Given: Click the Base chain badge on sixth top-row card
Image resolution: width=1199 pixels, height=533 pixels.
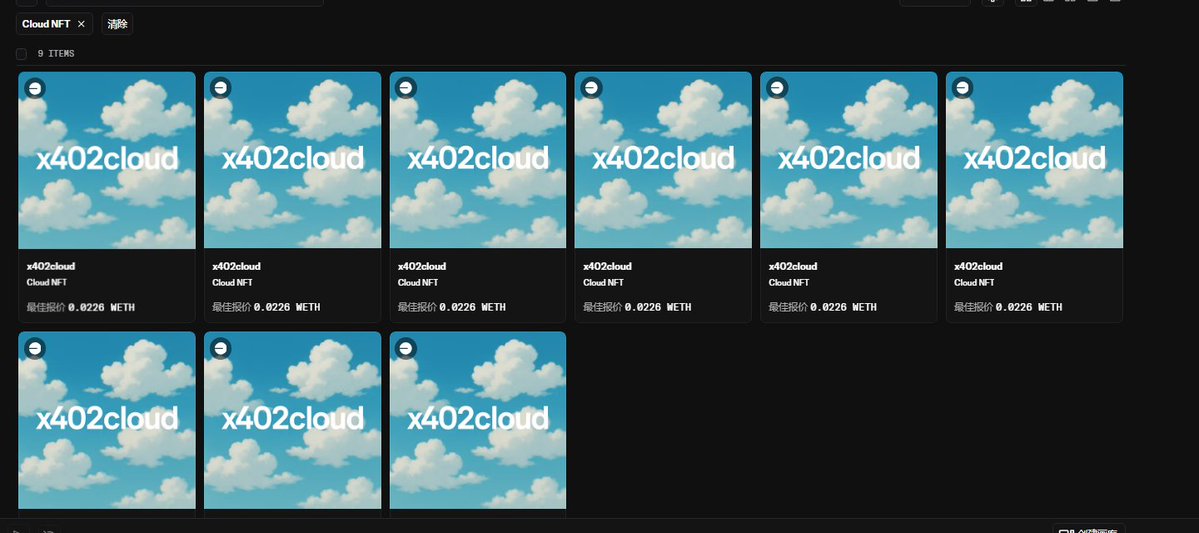Looking at the screenshot, I should tap(962, 89).
